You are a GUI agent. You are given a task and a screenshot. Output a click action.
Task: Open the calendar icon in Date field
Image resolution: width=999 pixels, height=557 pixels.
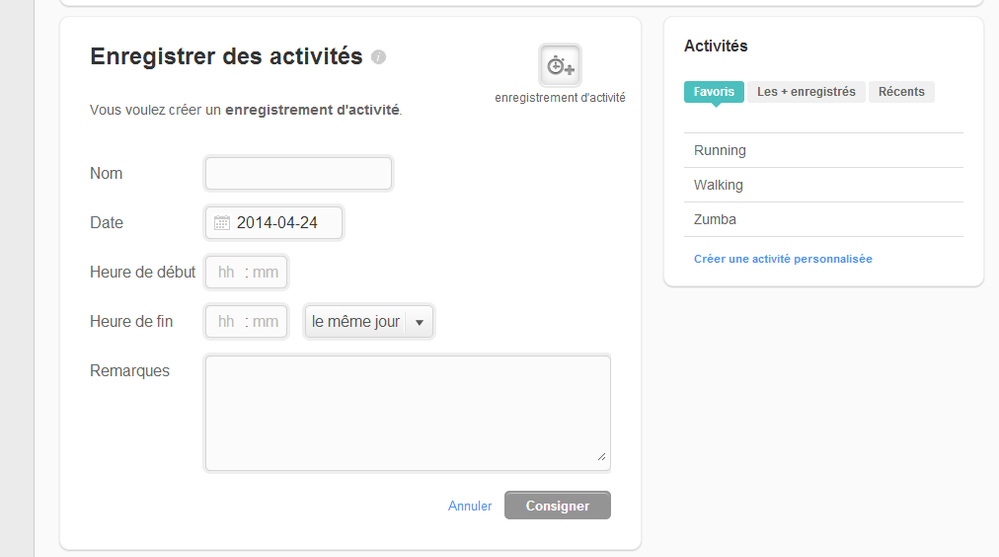(x=222, y=222)
